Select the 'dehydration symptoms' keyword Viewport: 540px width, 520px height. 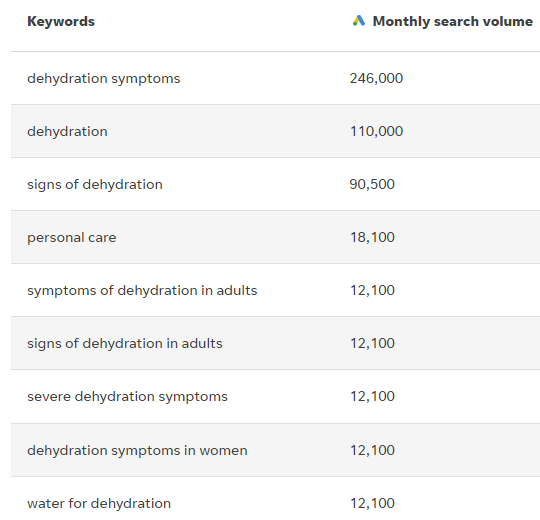[x=104, y=79]
